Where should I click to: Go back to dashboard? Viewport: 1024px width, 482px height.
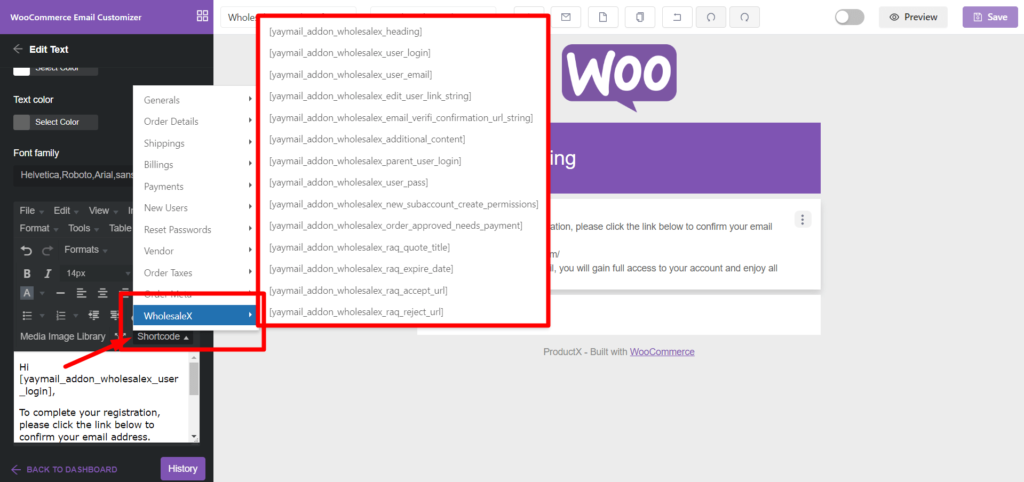[64, 469]
